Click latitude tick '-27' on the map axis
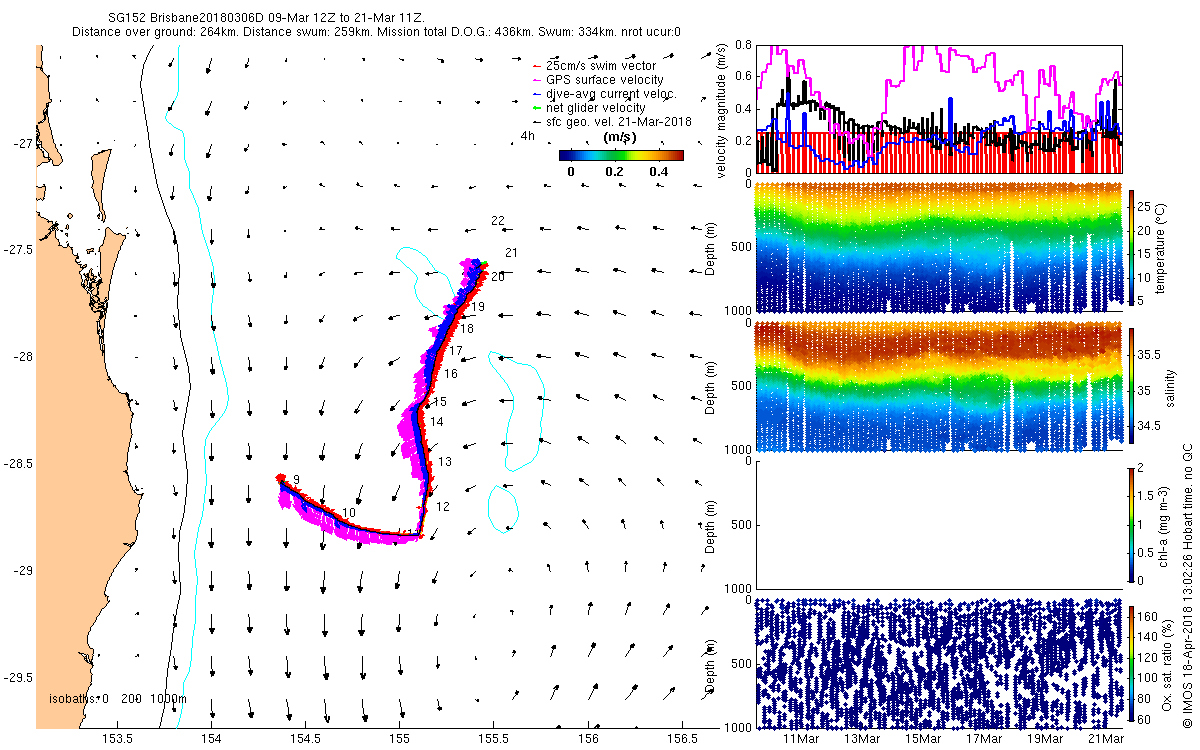The width and height of the screenshot is (1200, 750). point(22,144)
